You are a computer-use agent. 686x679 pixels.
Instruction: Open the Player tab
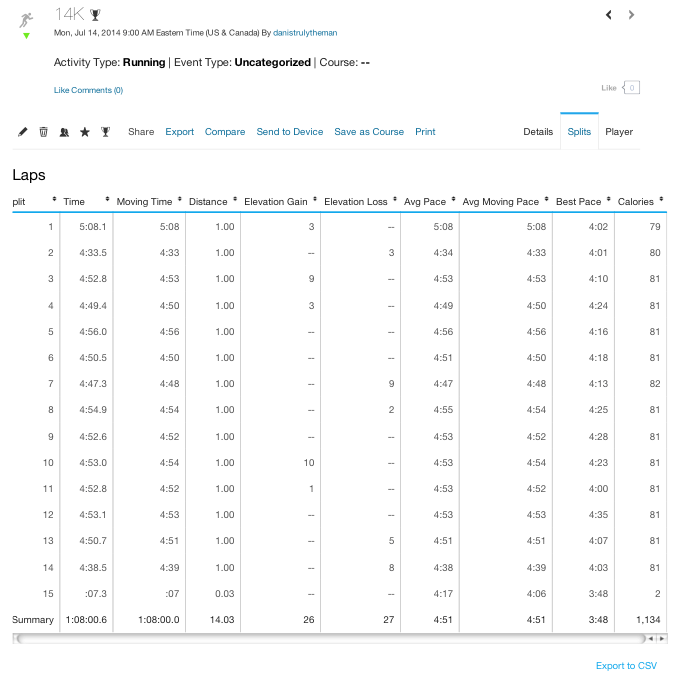[x=619, y=132]
